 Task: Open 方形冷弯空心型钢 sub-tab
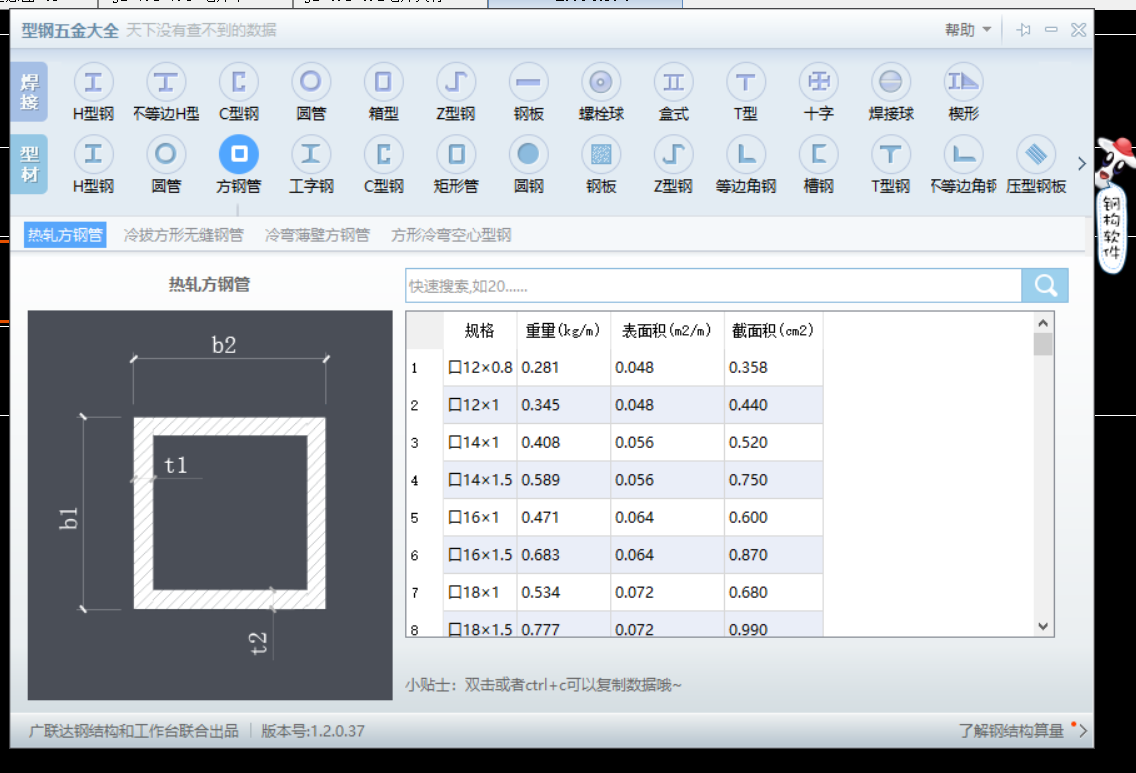451,235
